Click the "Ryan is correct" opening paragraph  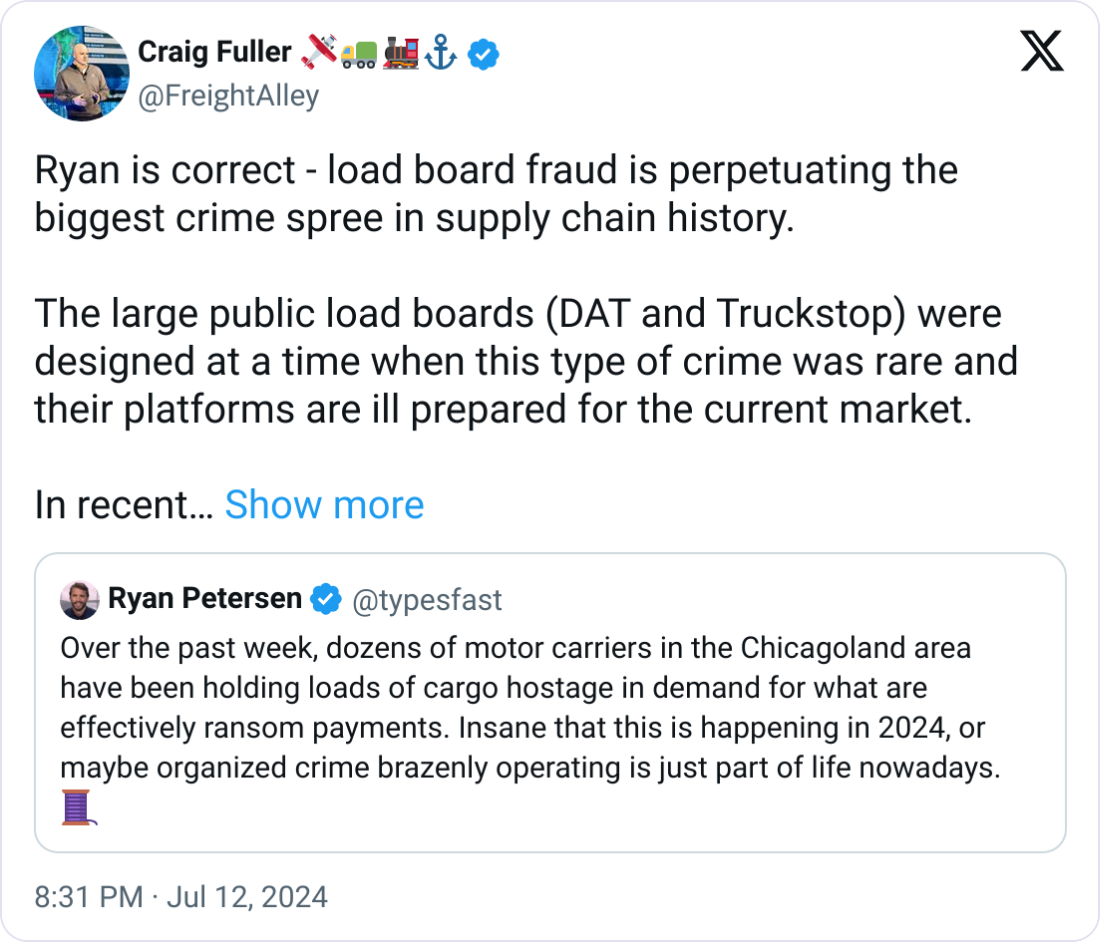(x=496, y=193)
